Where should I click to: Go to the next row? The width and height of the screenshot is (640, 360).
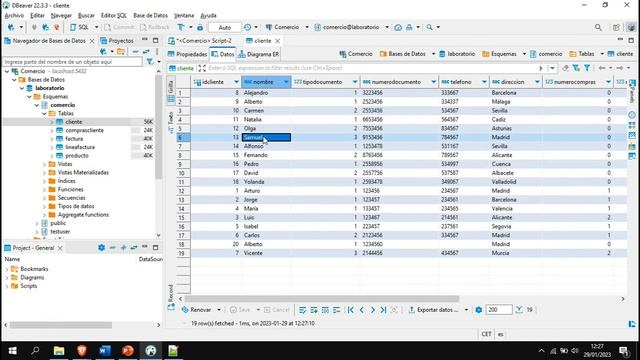pyautogui.click(x=373, y=310)
